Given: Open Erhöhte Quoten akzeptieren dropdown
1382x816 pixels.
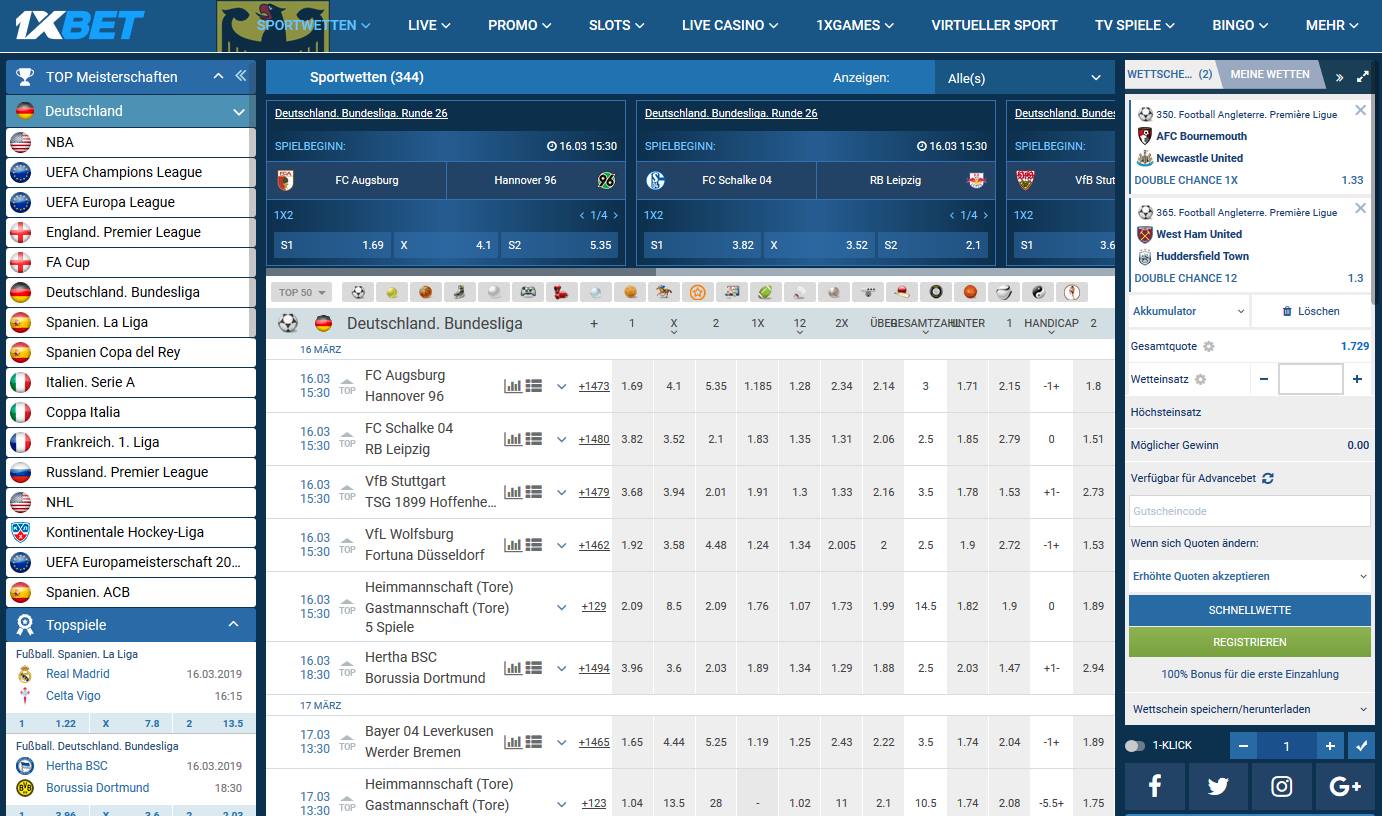Looking at the screenshot, I should coord(1249,576).
